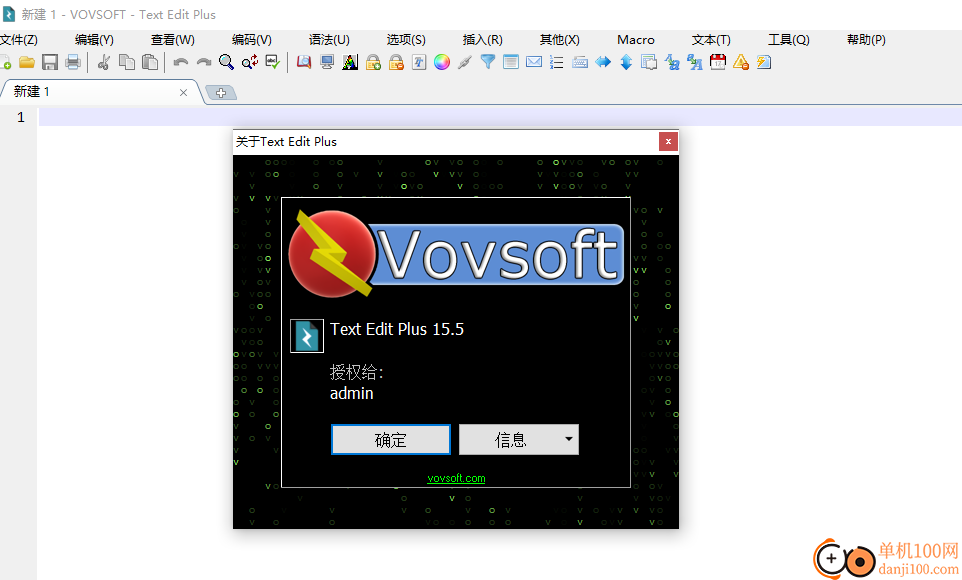Open Find and Replace icon
This screenshot has height=580, width=962.
(250, 63)
